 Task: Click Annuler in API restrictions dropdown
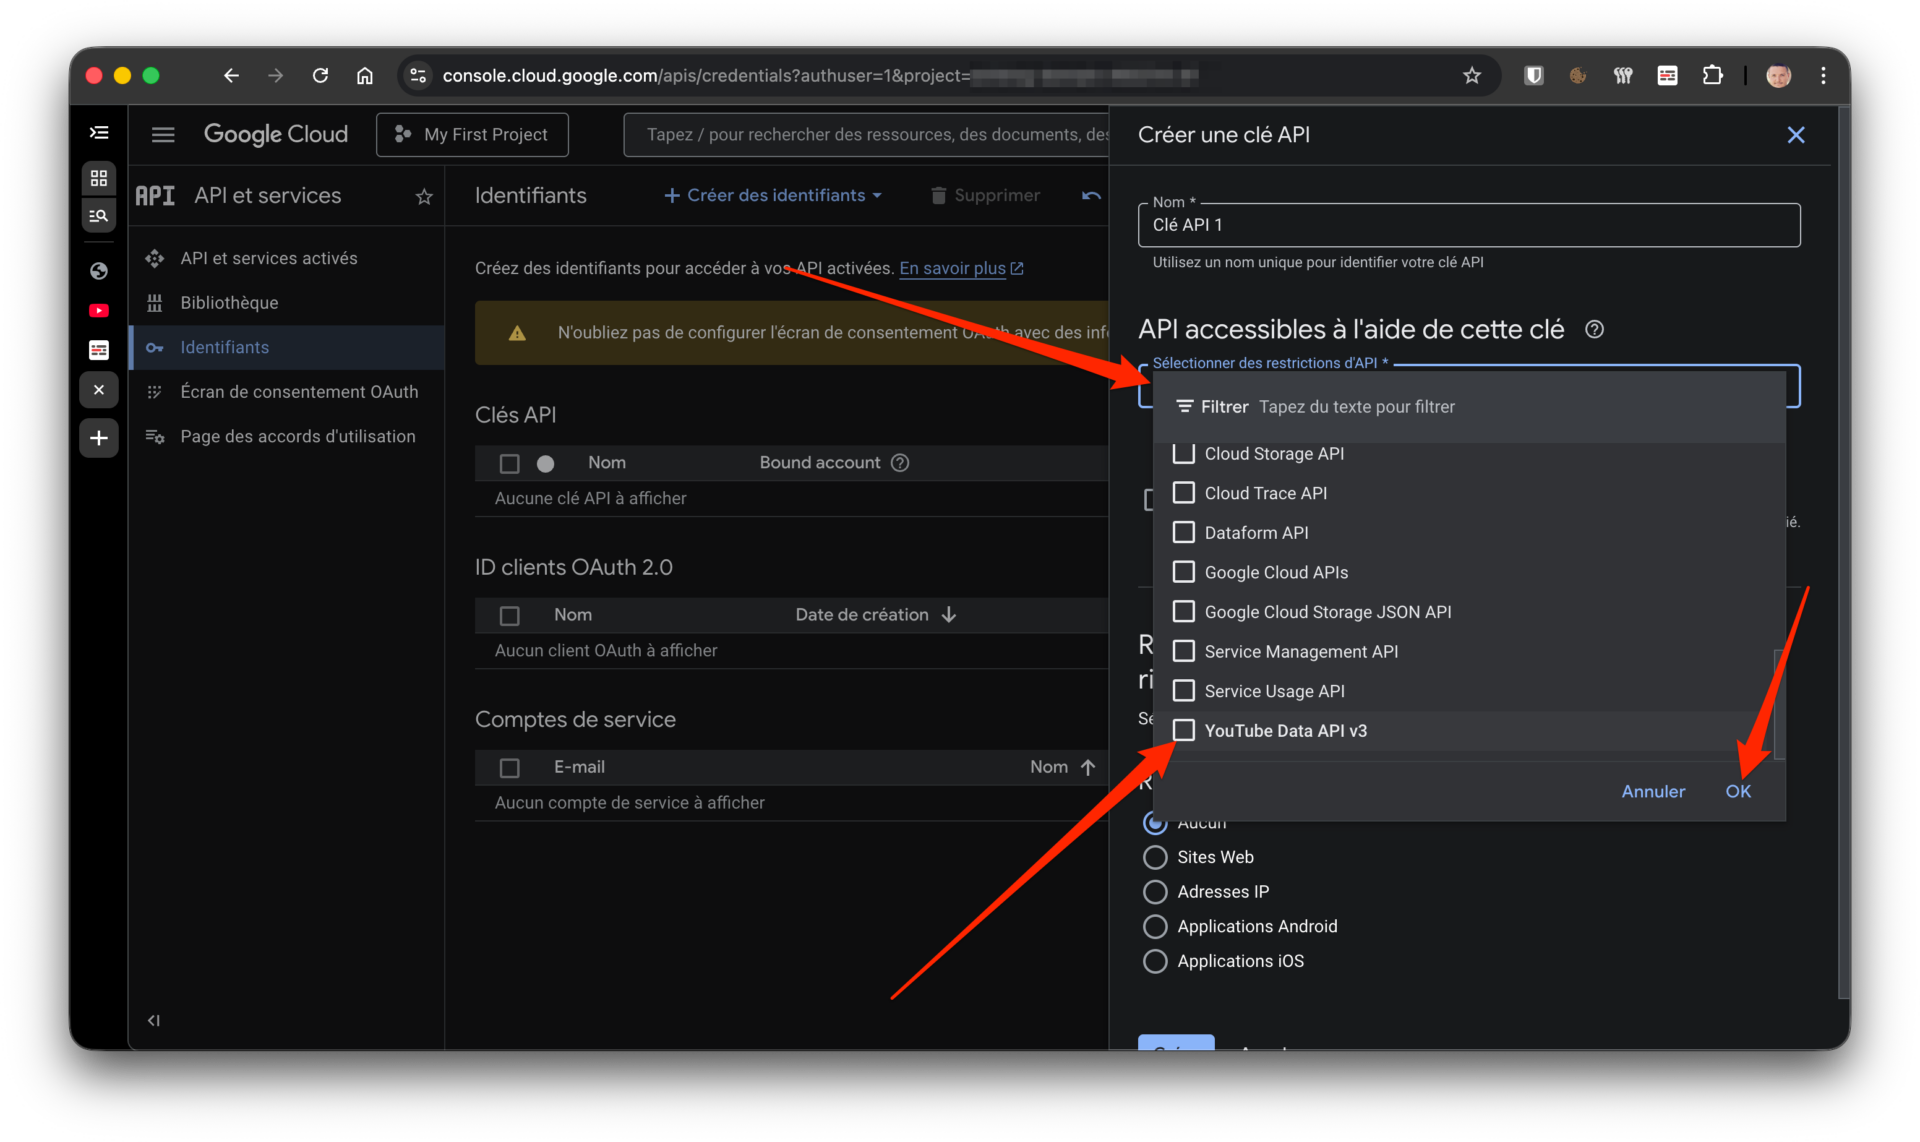1653,792
